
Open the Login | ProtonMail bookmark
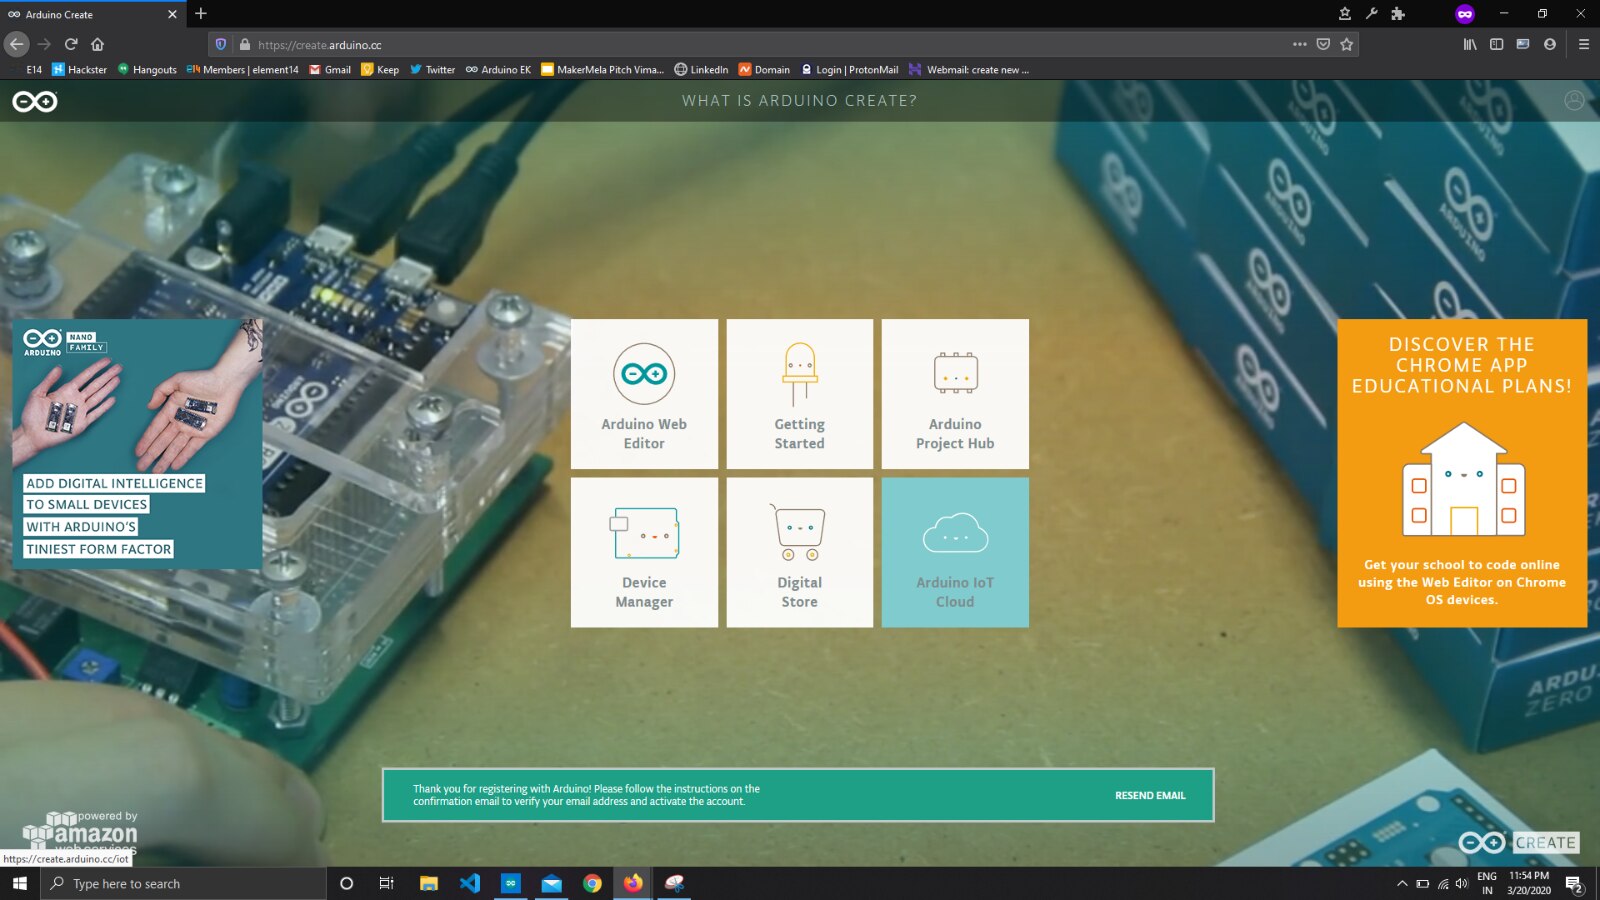click(849, 70)
